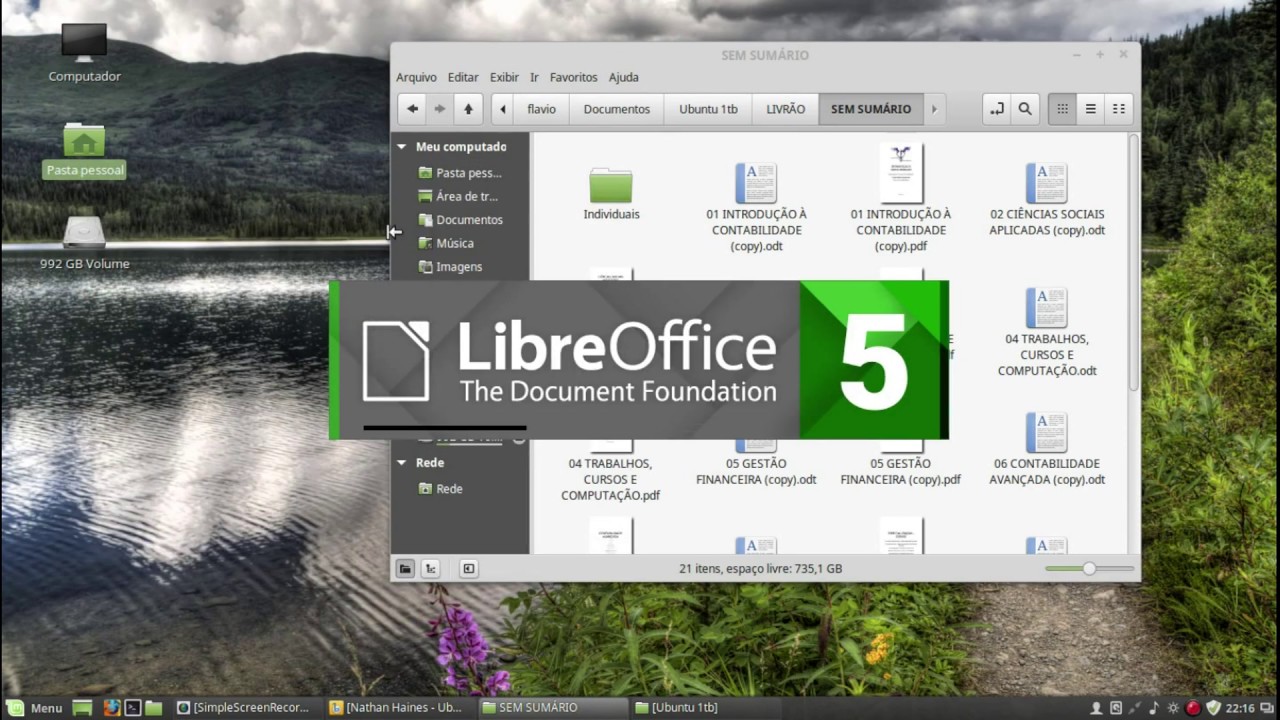
Task: Open the Editar menu
Action: click(x=463, y=77)
